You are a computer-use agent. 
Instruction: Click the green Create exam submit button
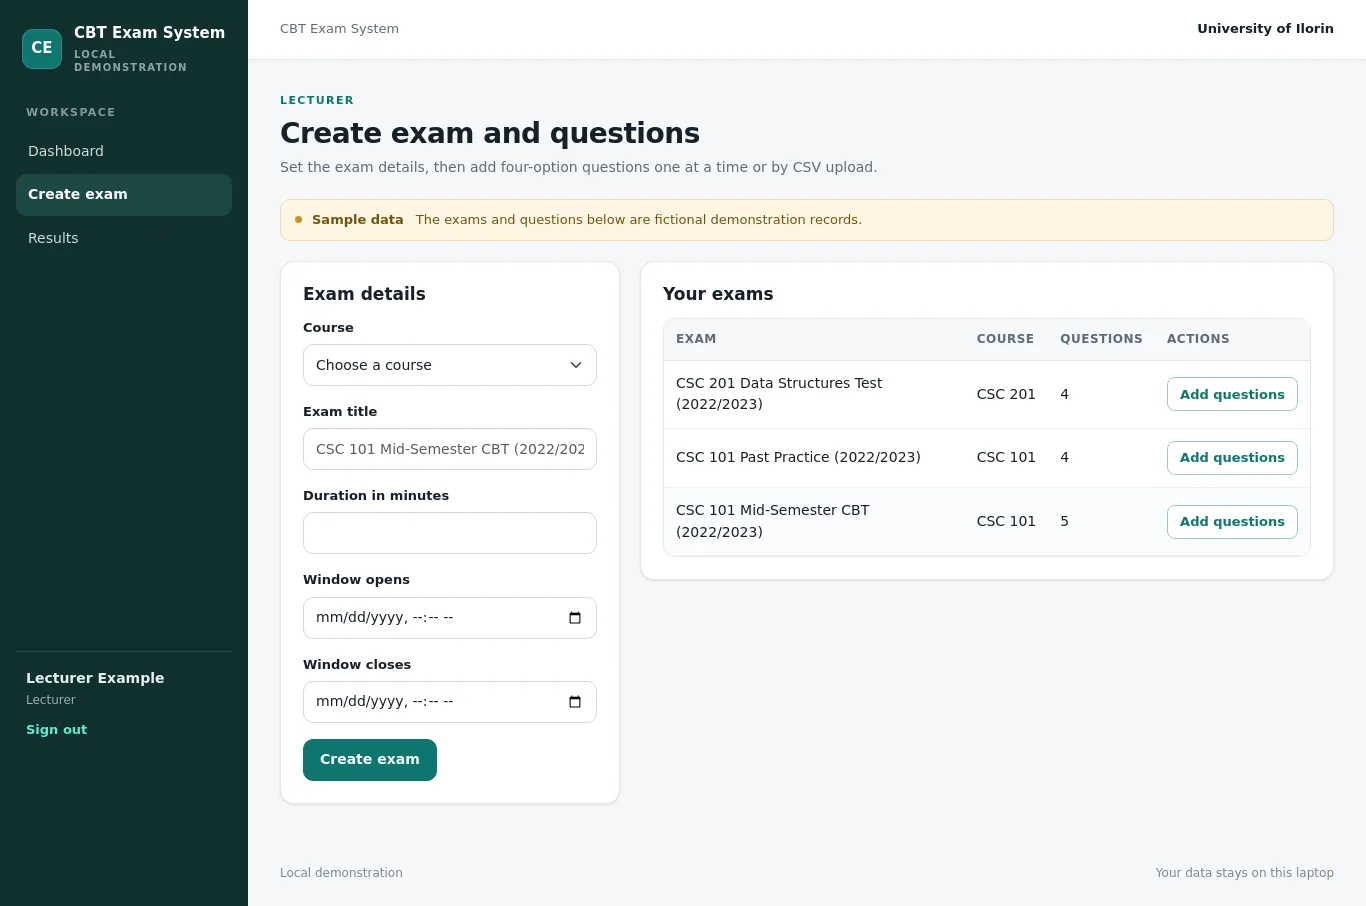(370, 760)
